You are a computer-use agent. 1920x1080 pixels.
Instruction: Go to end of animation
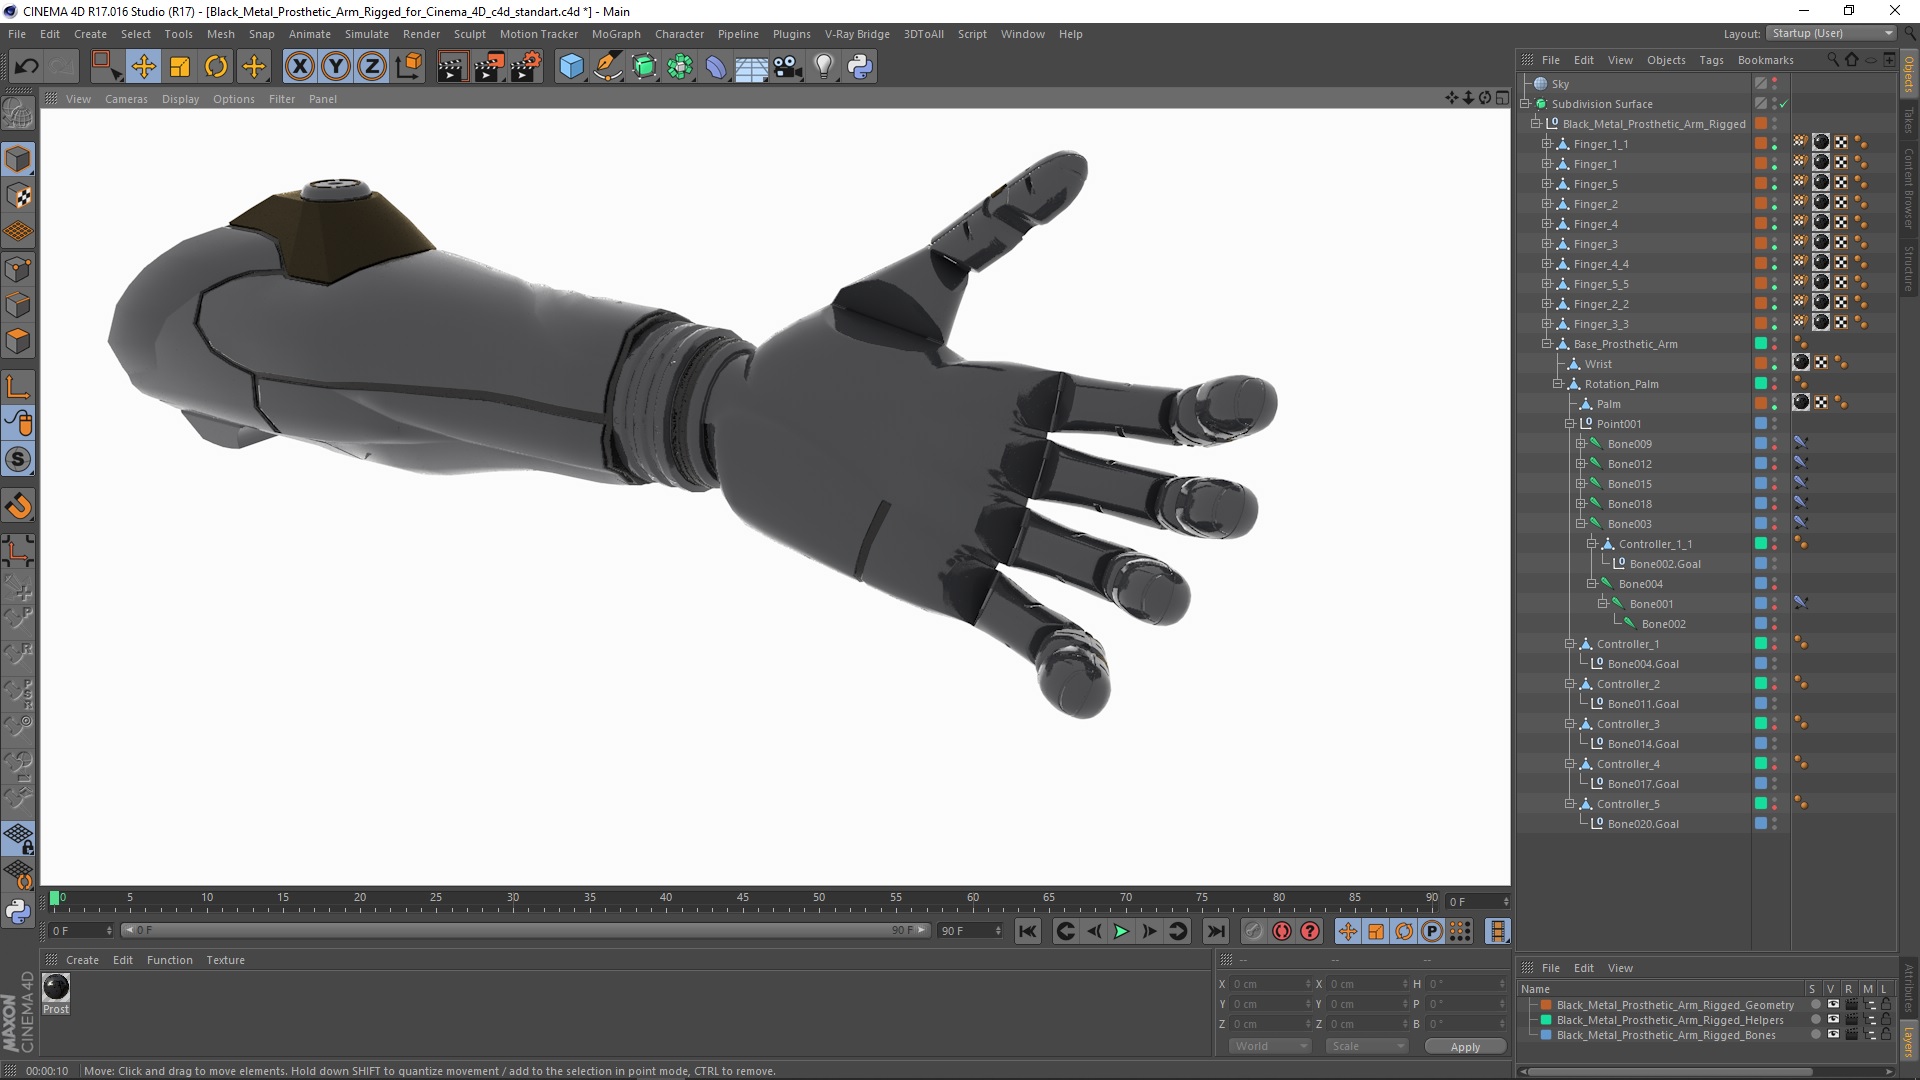1215,931
